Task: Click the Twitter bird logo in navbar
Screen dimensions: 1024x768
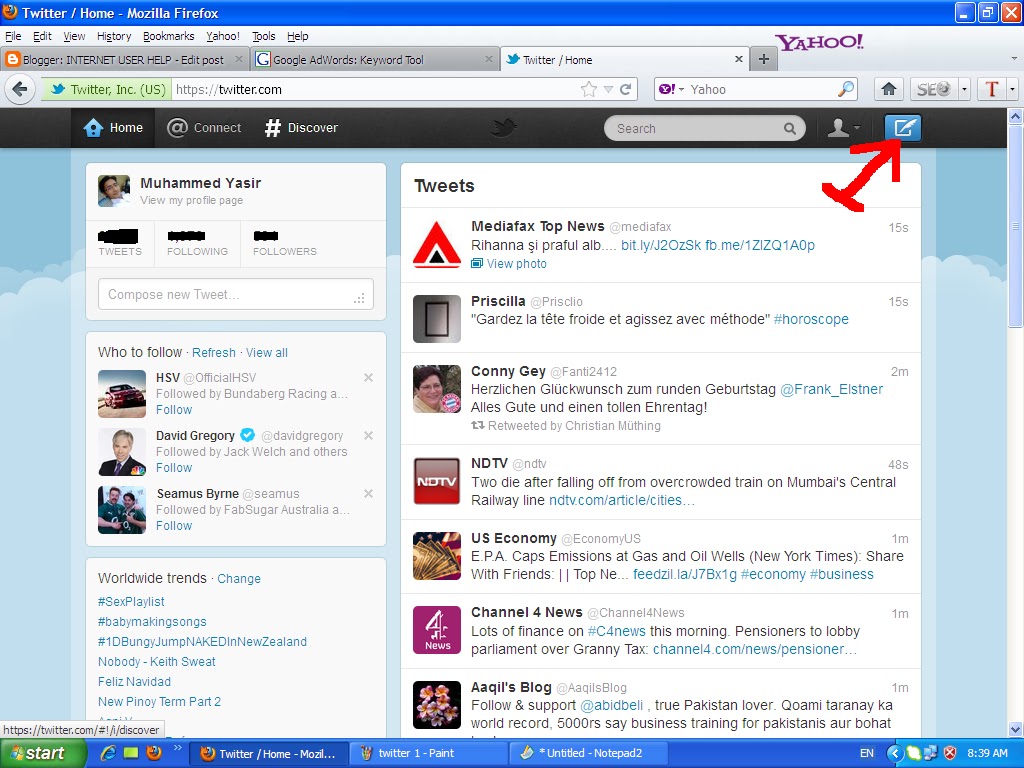Action: 504,128
